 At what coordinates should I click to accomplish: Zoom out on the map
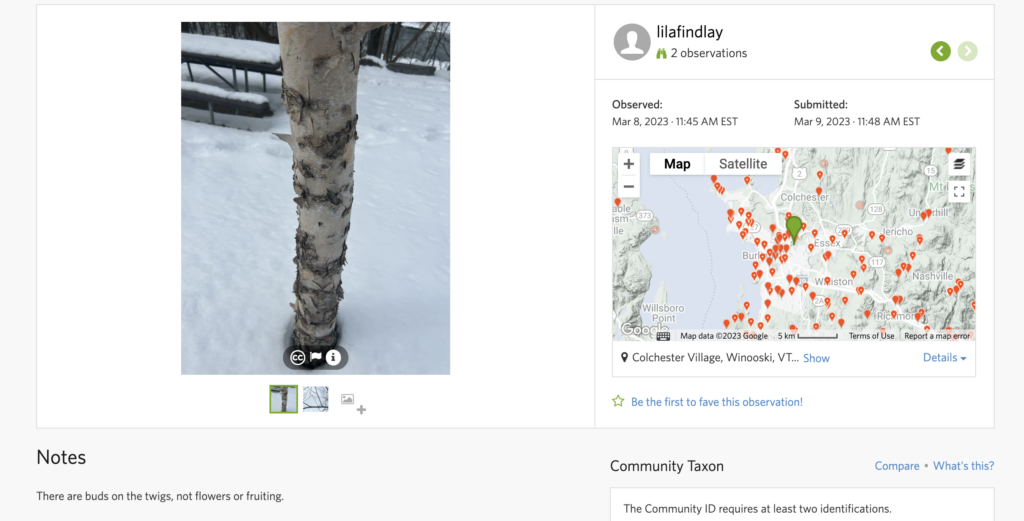click(x=628, y=187)
